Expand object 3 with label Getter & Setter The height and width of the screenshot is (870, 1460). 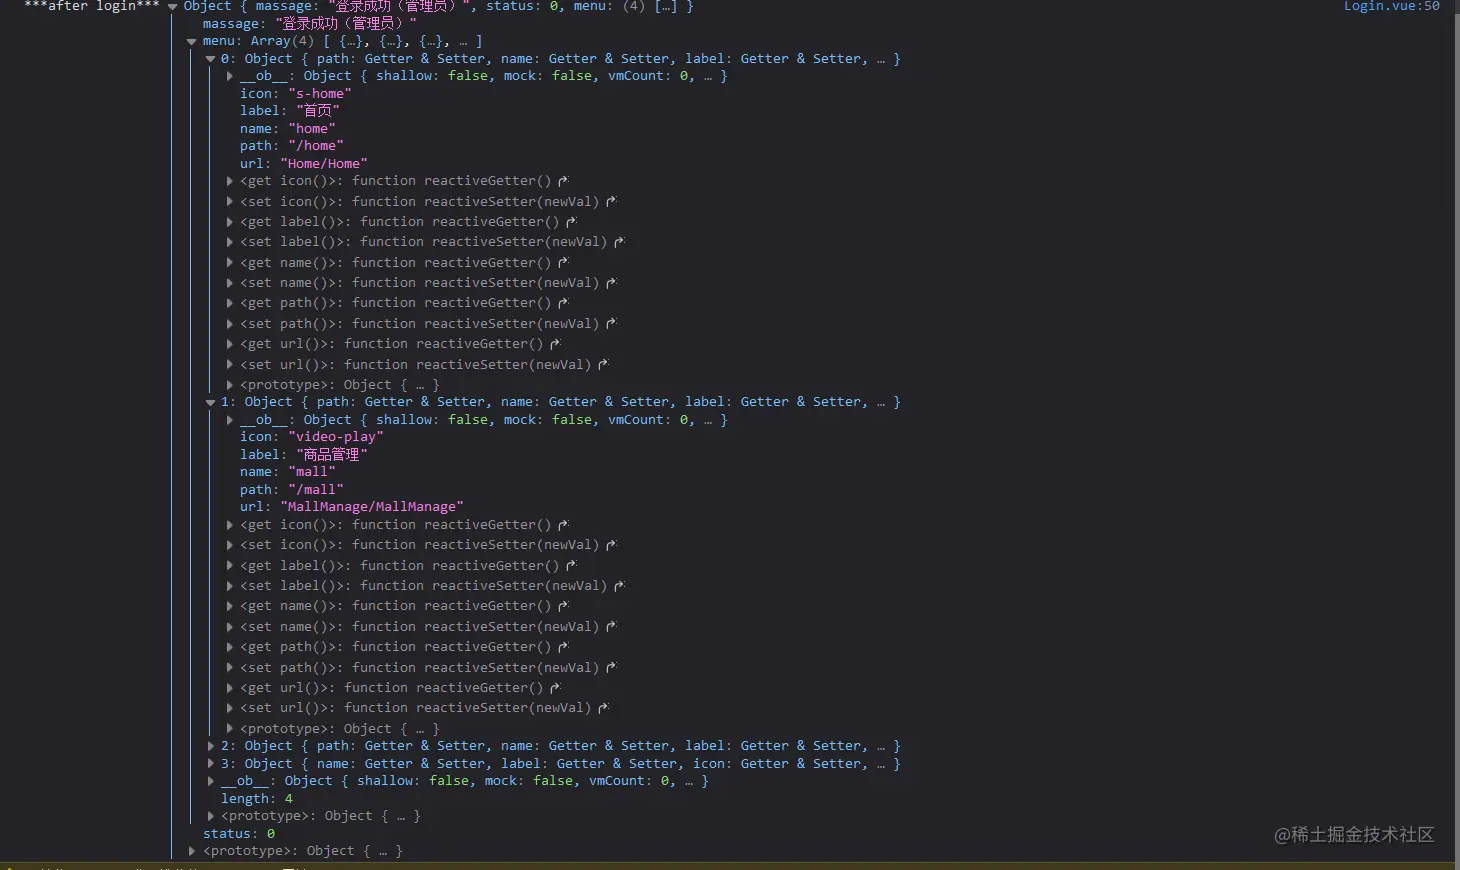[x=209, y=763]
